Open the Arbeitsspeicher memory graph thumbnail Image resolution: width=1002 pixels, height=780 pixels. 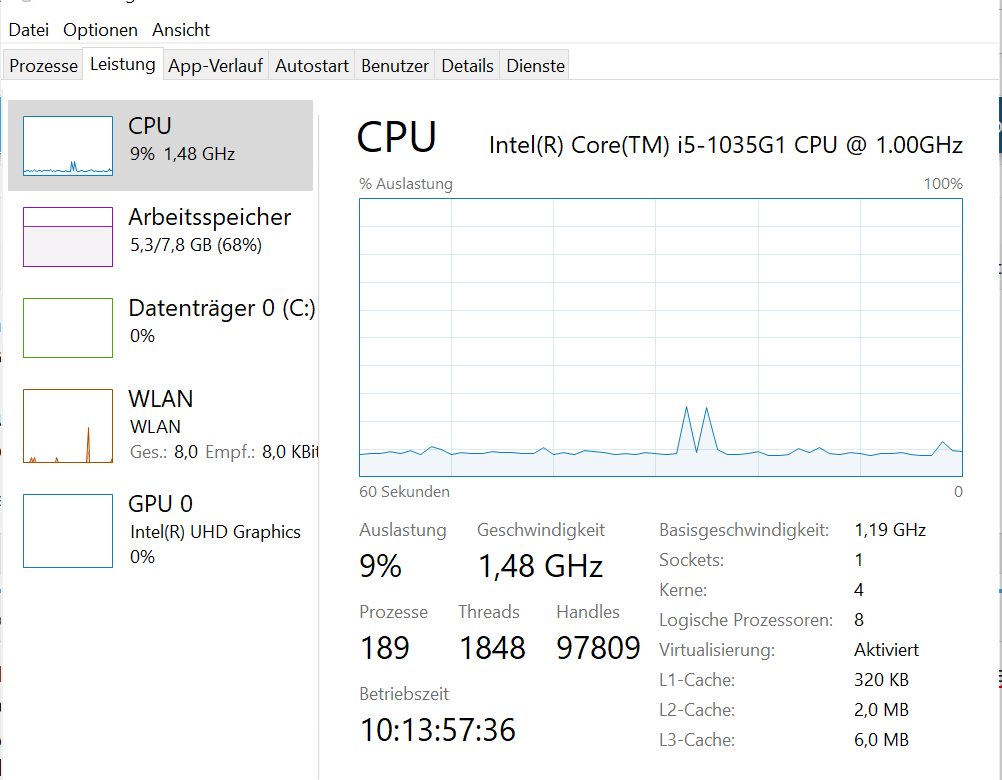coord(68,237)
